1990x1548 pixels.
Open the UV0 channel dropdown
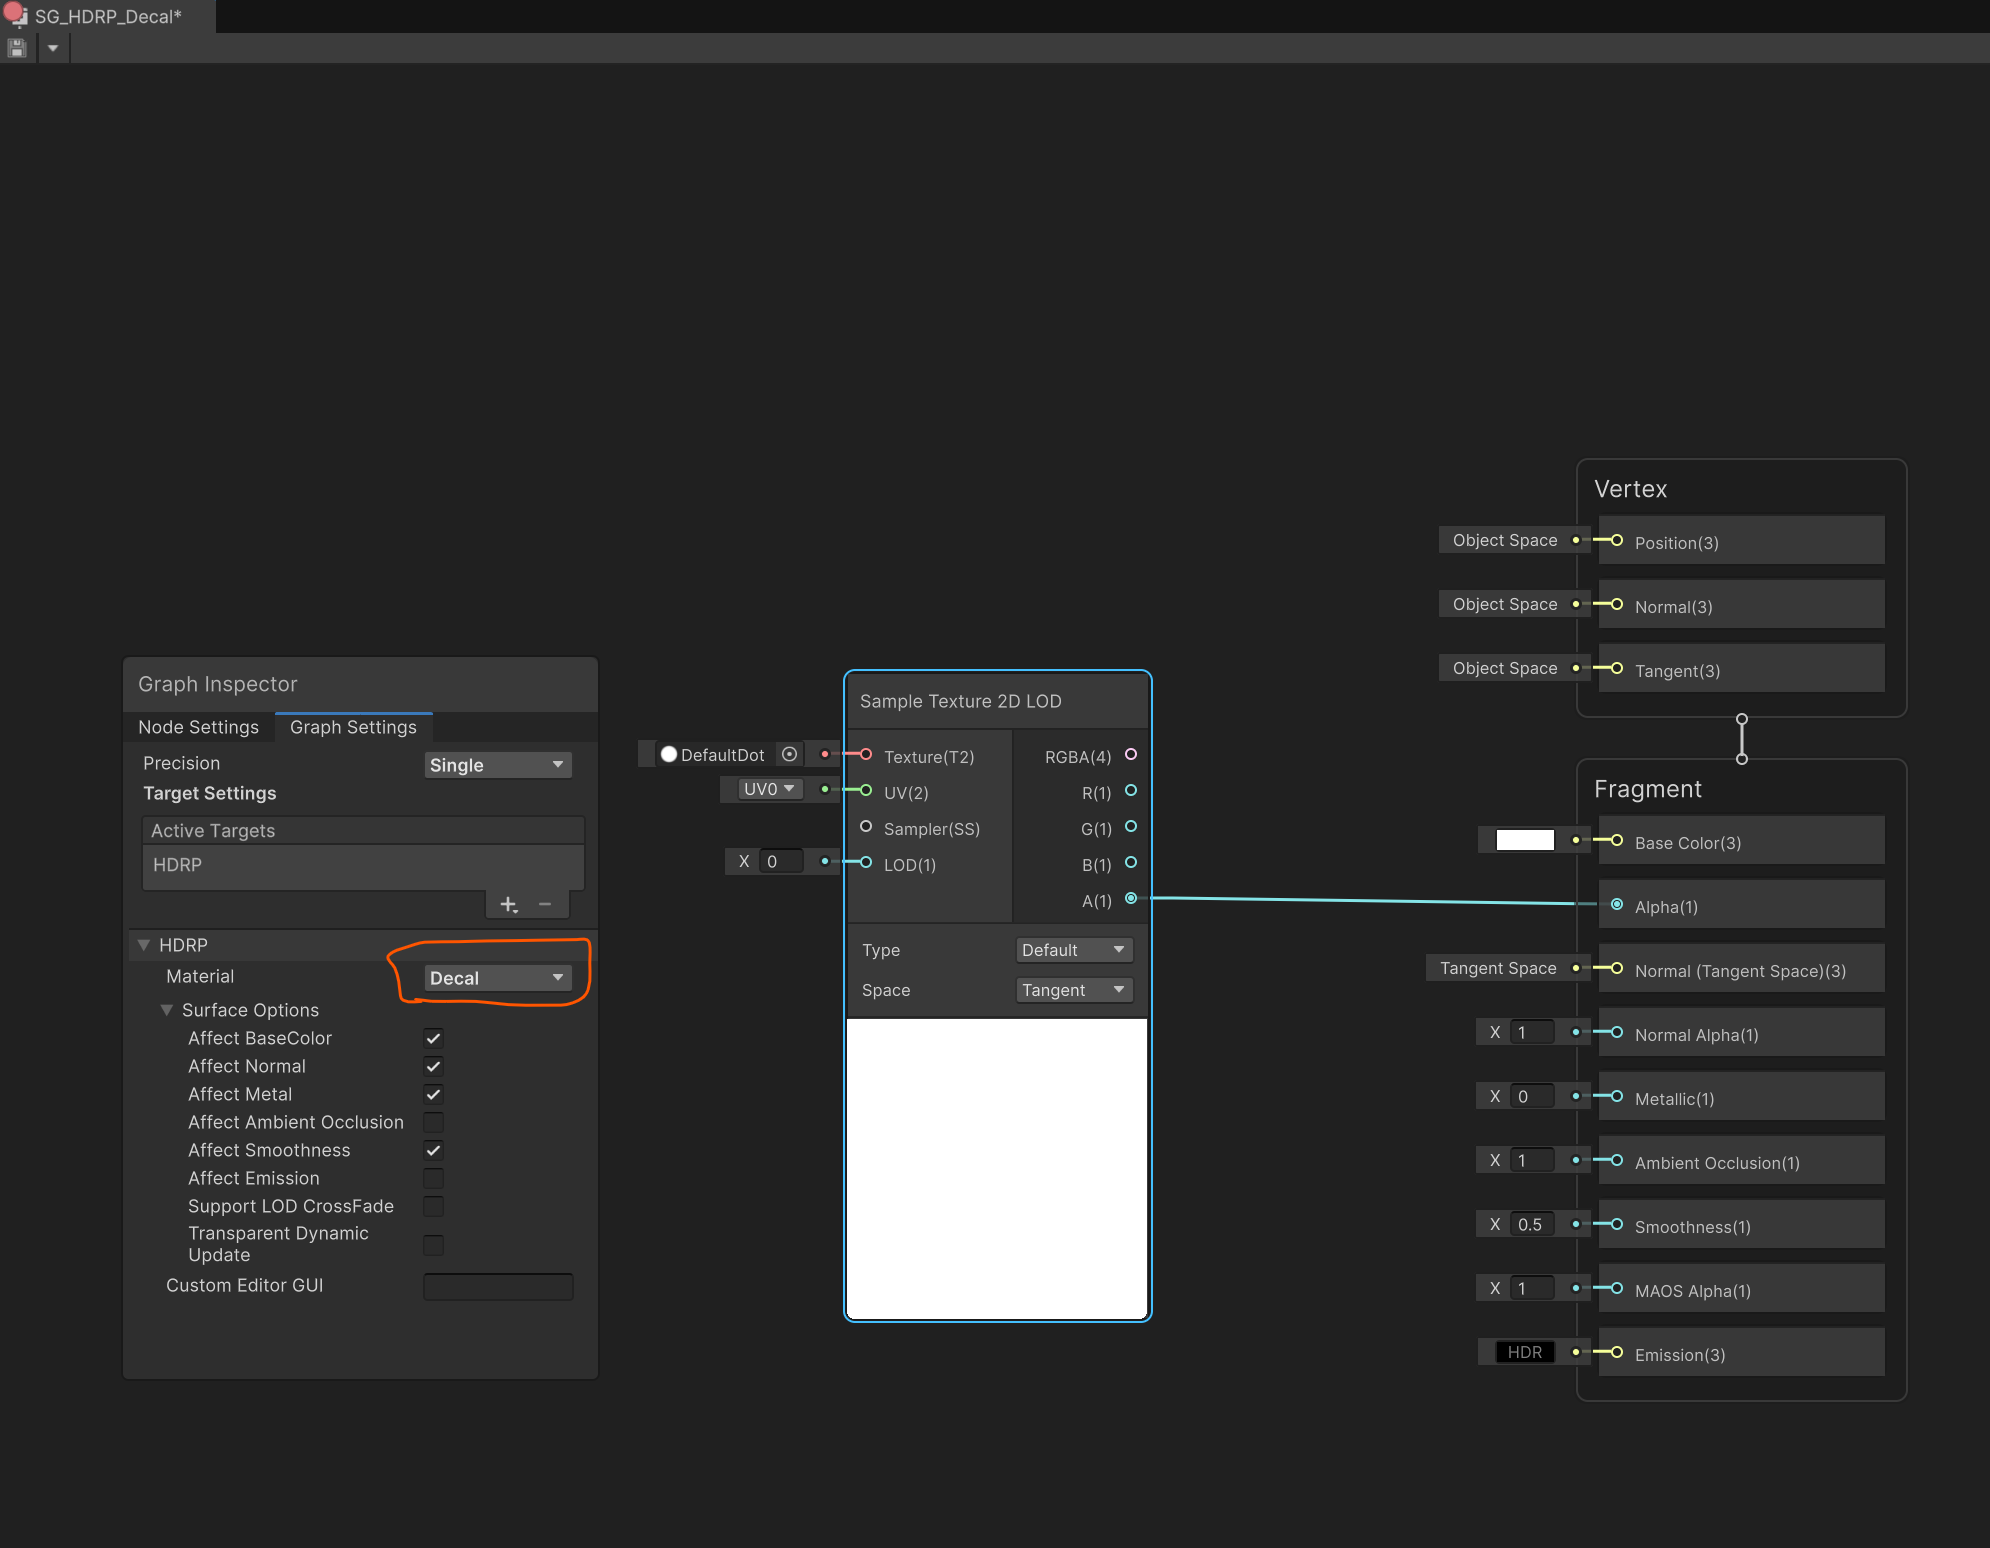click(768, 789)
